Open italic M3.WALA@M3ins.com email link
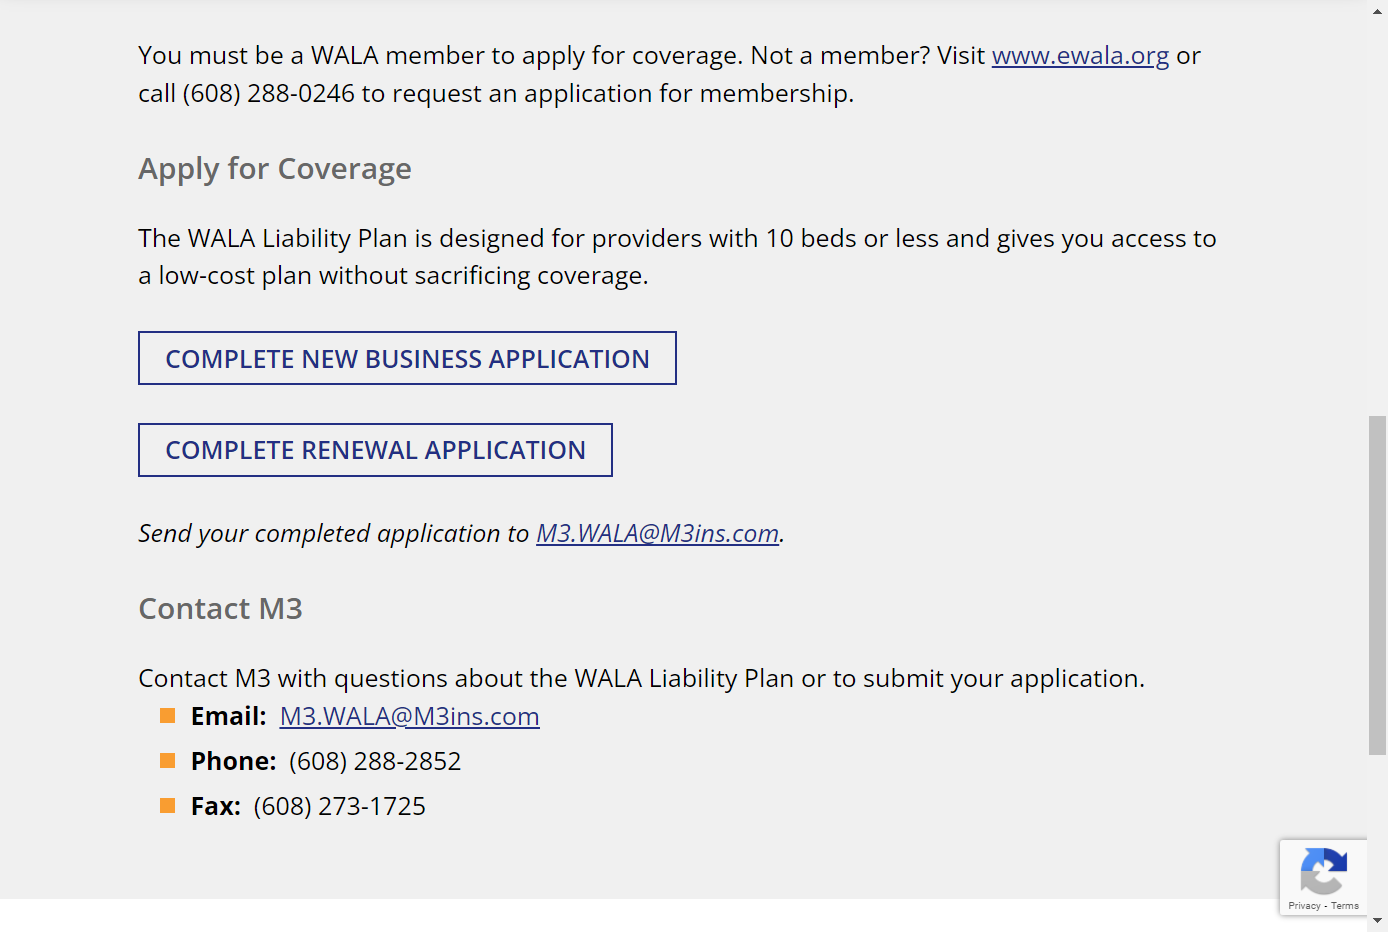This screenshot has height=932, width=1388. pyautogui.click(x=657, y=533)
